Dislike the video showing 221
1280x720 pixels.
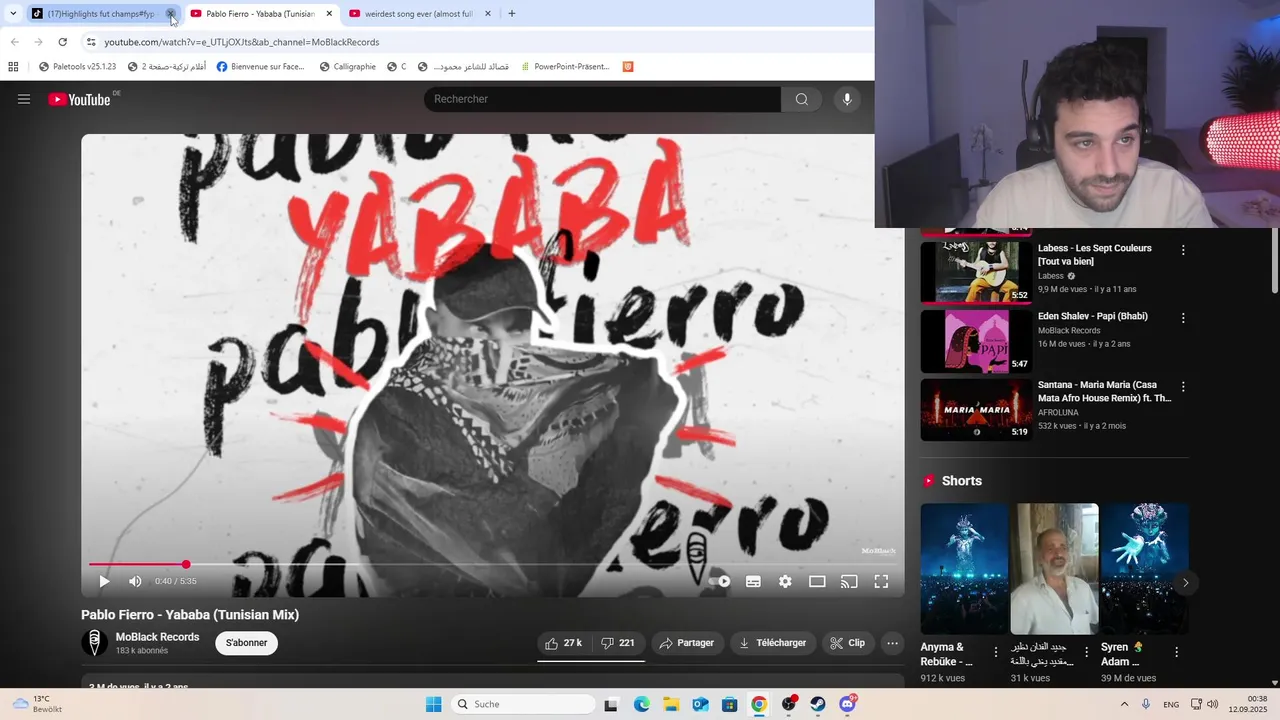click(618, 643)
